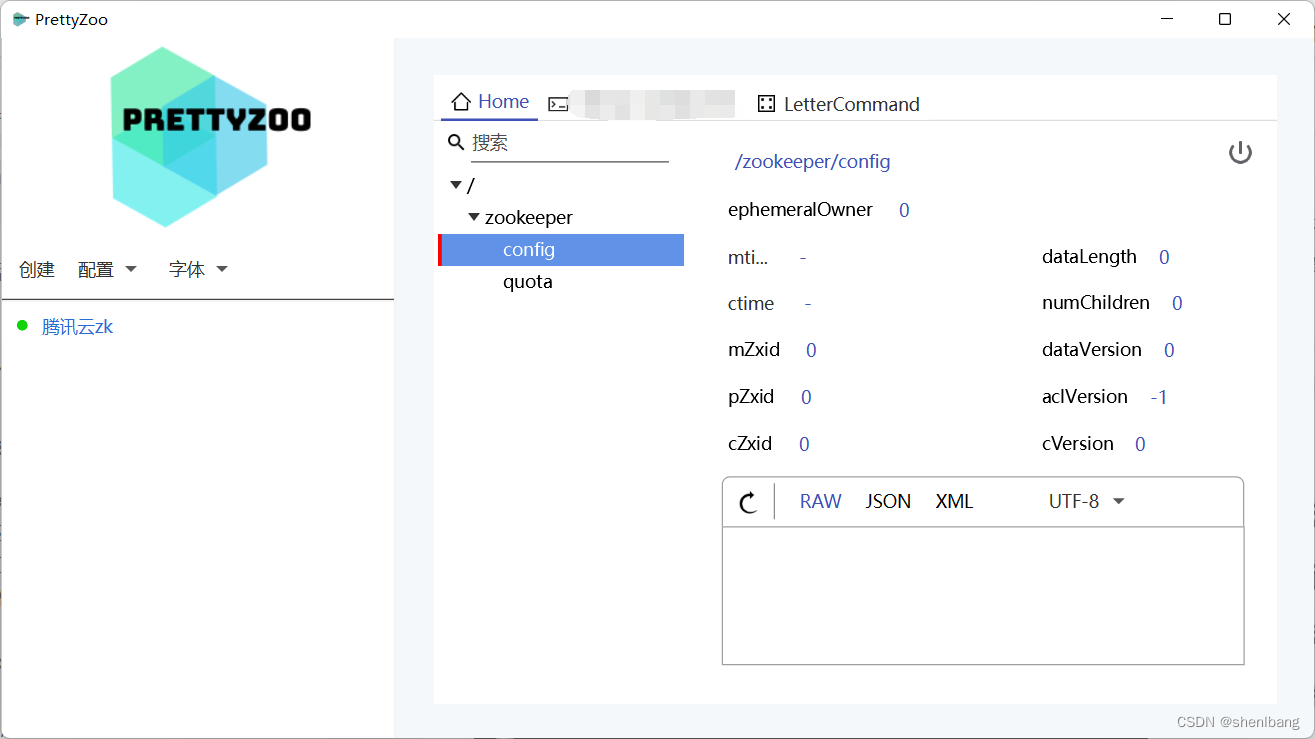Open the 字体 font dropdown
This screenshot has height=739, width=1315.
point(196,268)
